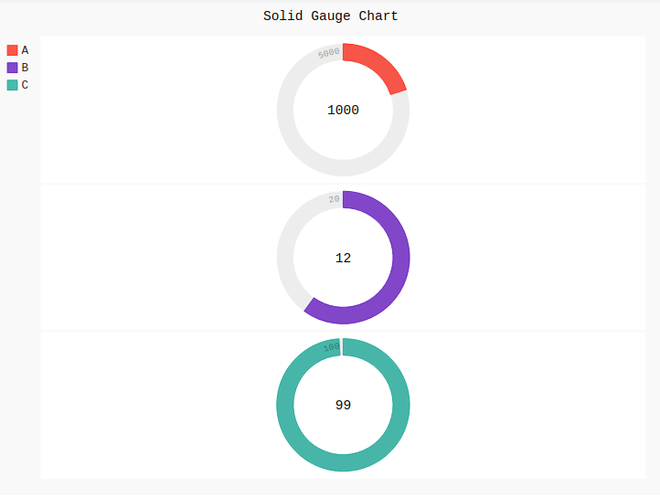Click the Solid Gauge Chart title
The height and width of the screenshot is (498, 660).
(x=330, y=16)
